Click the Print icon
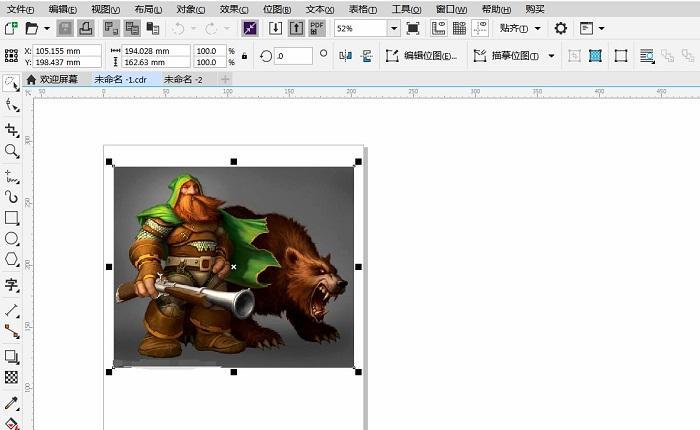 (x=86, y=29)
